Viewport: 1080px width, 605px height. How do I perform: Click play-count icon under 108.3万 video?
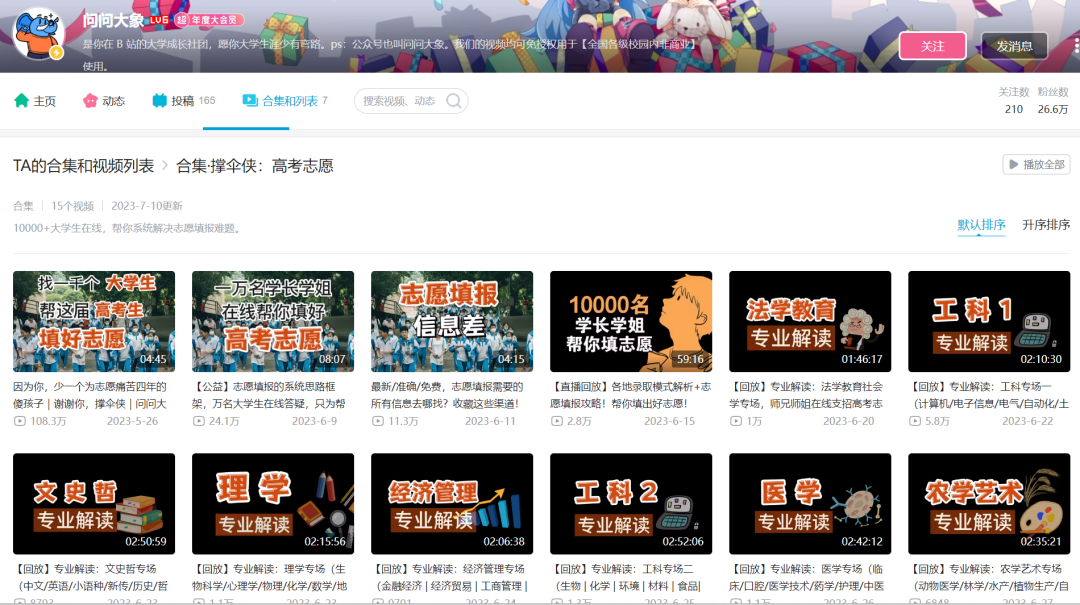(x=20, y=421)
